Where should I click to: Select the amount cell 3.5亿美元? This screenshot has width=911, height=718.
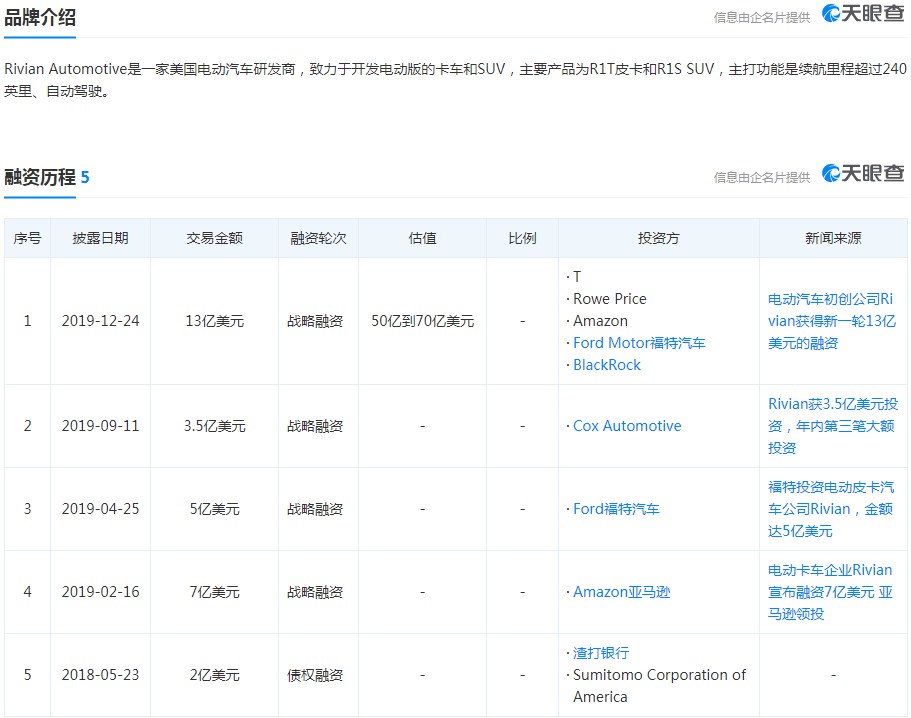[x=214, y=426]
